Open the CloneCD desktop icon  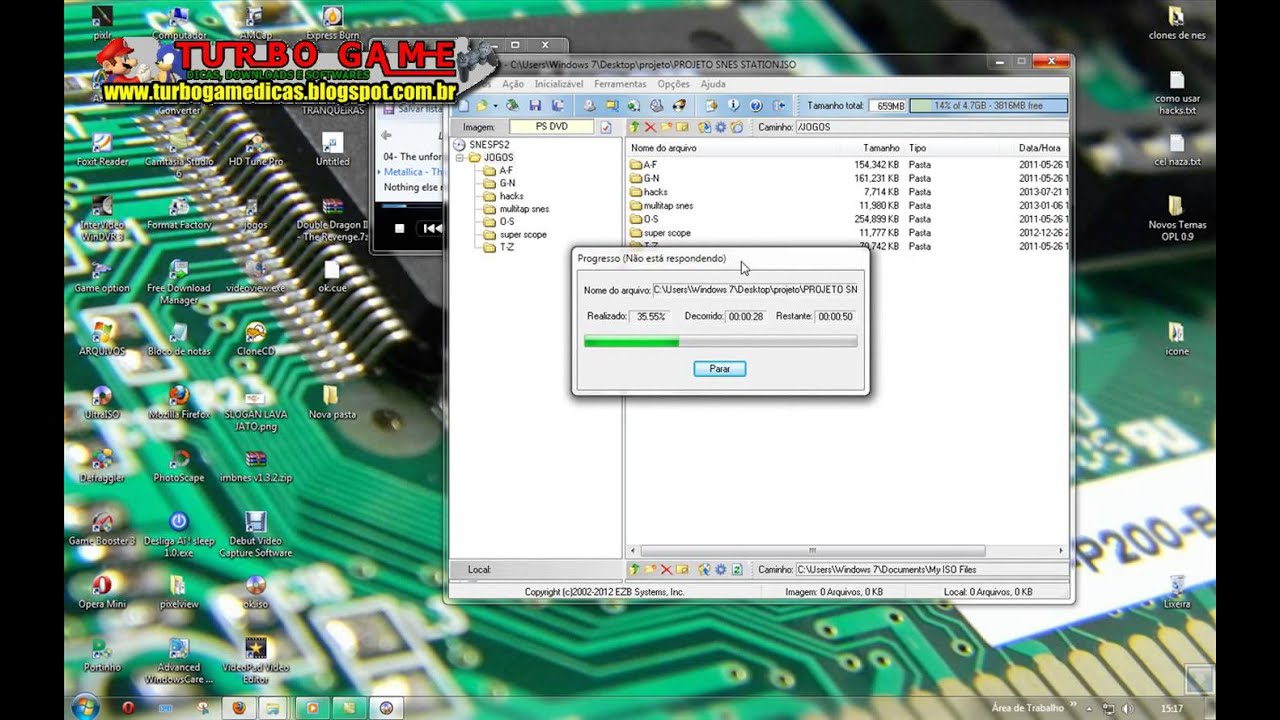(x=255, y=338)
